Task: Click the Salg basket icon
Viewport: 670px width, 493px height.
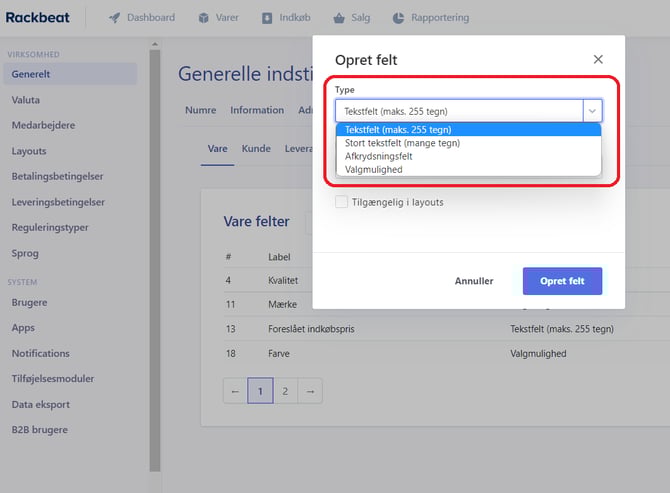Action: coord(339,18)
